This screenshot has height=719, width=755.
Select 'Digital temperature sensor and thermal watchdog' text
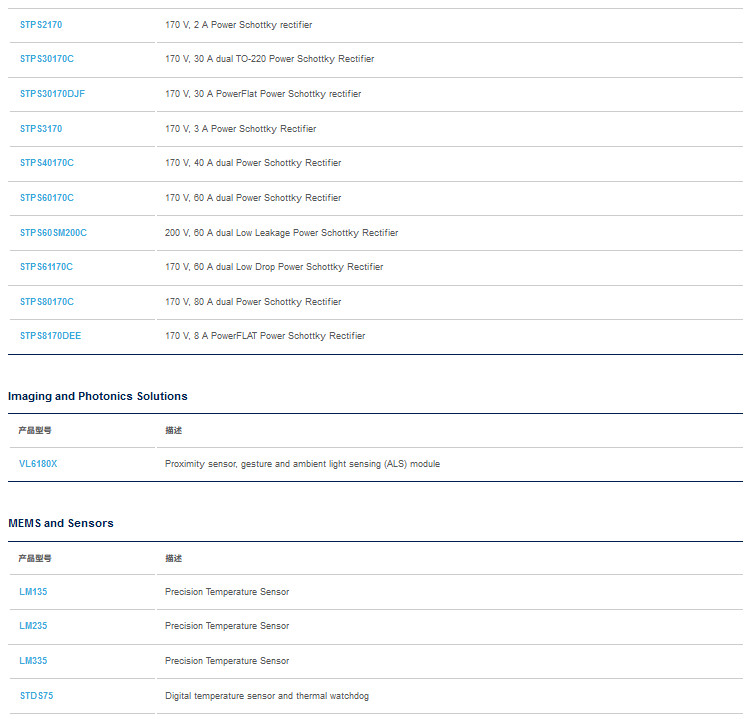tap(267, 696)
